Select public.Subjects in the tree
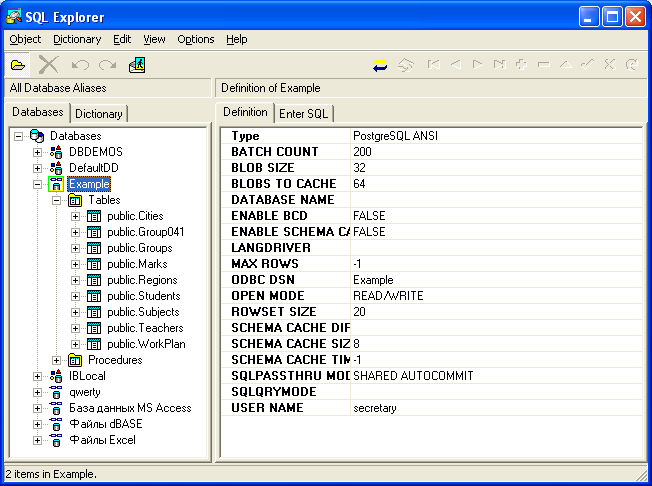 (143, 312)
